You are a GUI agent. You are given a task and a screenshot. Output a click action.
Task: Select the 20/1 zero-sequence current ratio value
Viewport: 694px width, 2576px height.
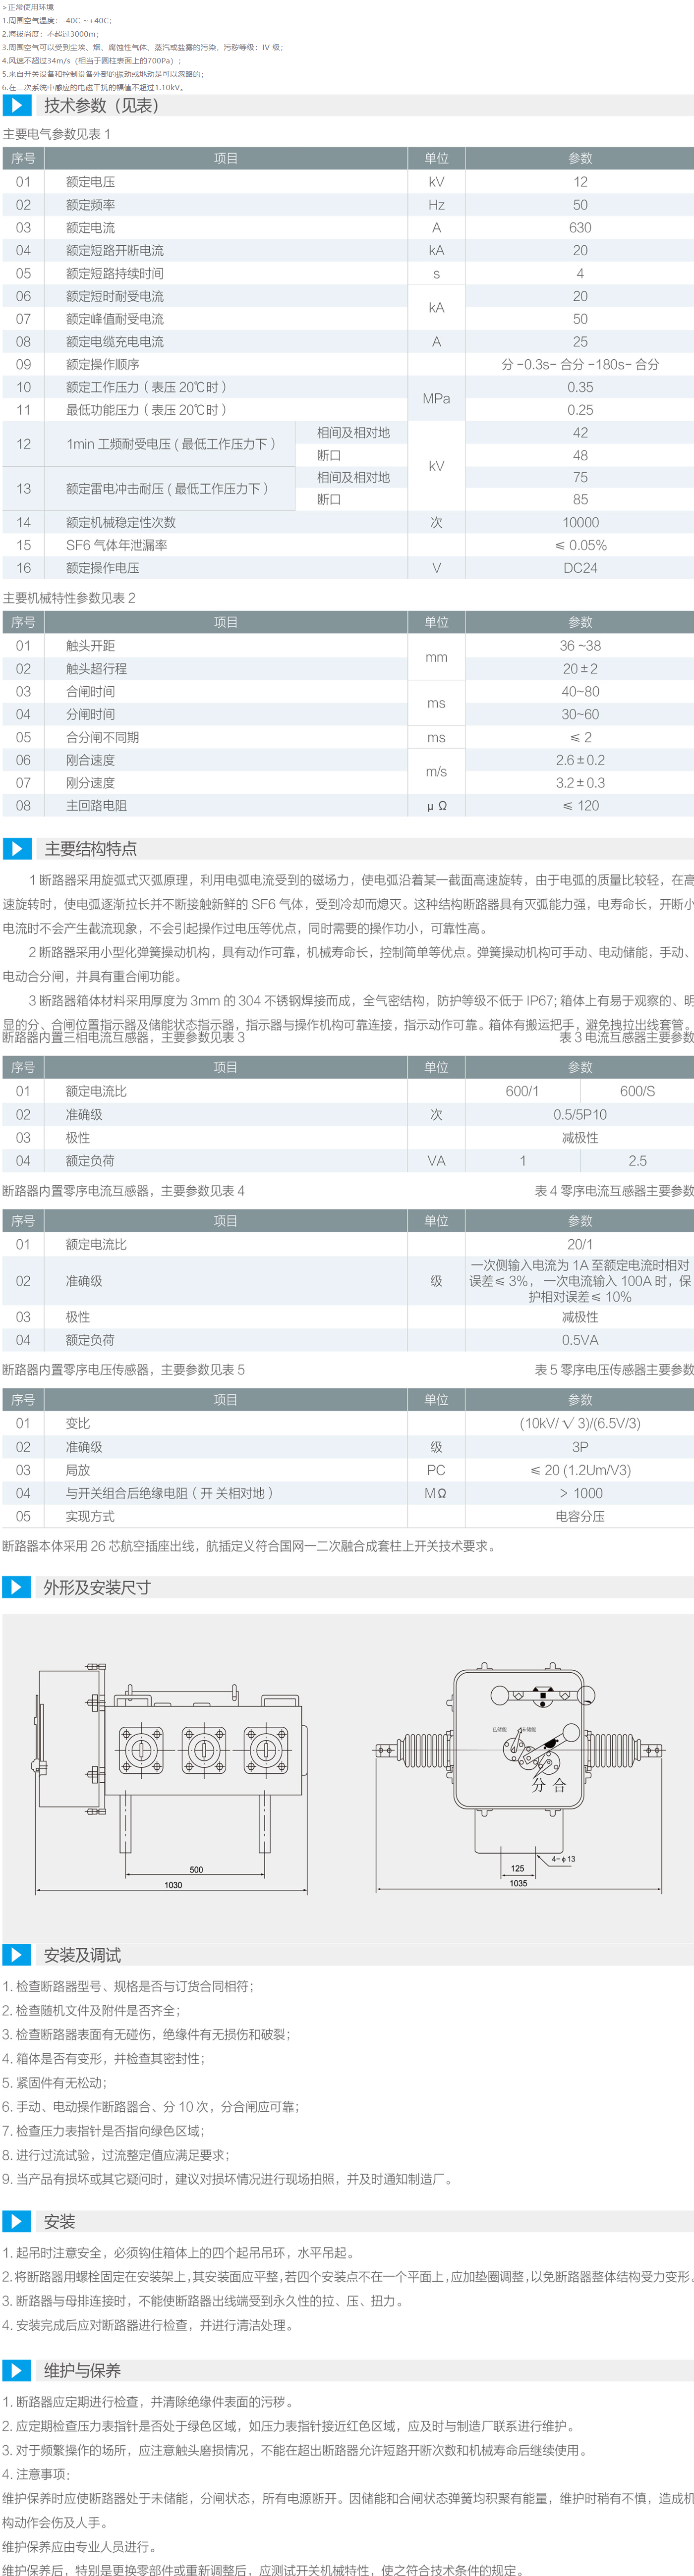(580, 1244)
